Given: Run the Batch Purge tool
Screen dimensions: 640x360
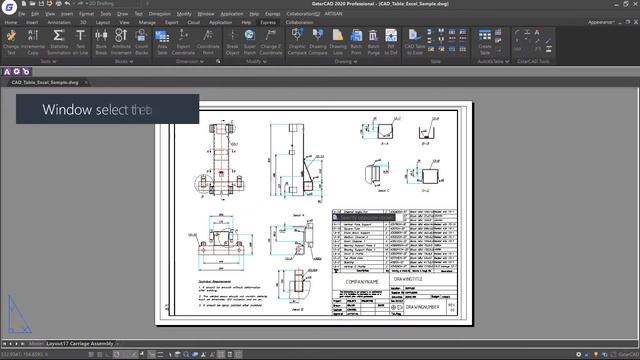Looking at the screenshot, I should (373, 42).
